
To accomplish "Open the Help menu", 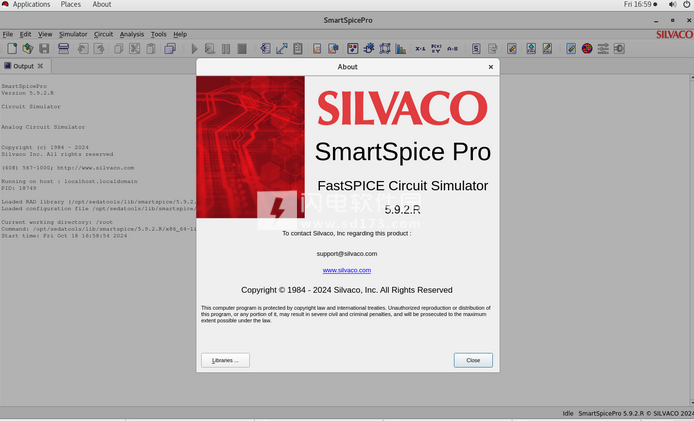I will pyautogui.click(x=180, y=34).
